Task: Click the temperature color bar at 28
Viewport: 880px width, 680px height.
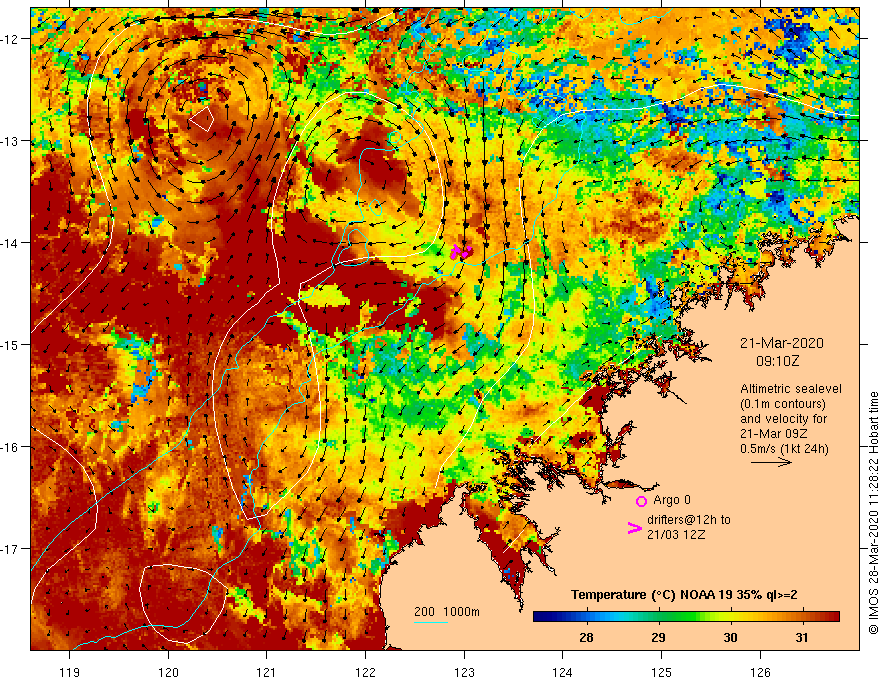Action: tap(586, 617)
